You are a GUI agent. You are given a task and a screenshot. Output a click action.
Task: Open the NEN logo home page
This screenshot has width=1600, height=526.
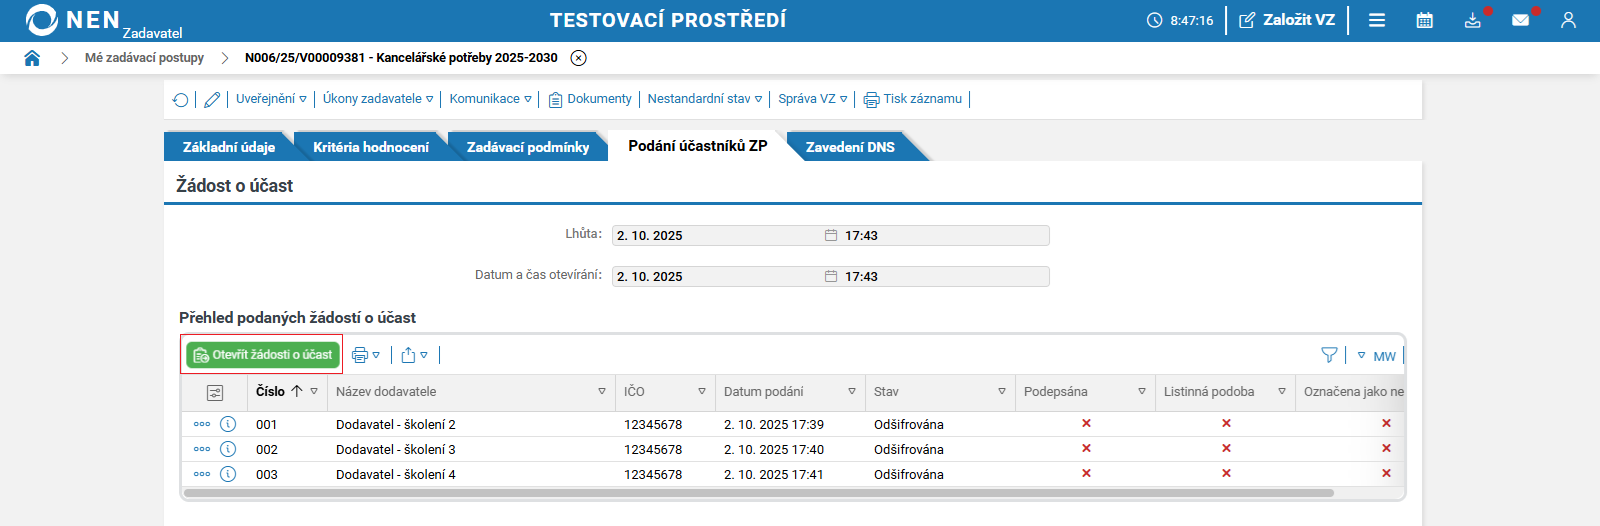72,20
